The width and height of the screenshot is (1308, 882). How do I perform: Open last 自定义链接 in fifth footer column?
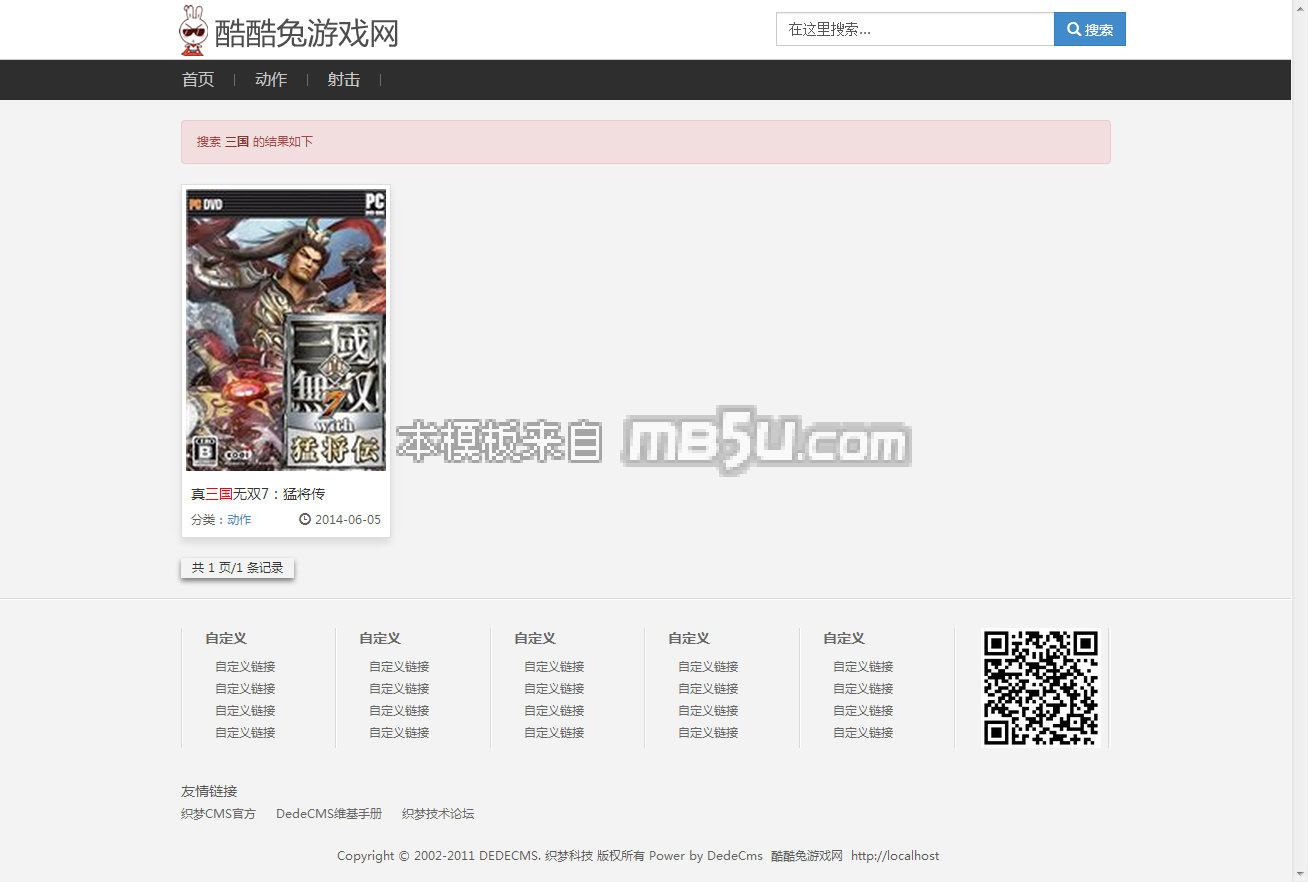[863, 733]
